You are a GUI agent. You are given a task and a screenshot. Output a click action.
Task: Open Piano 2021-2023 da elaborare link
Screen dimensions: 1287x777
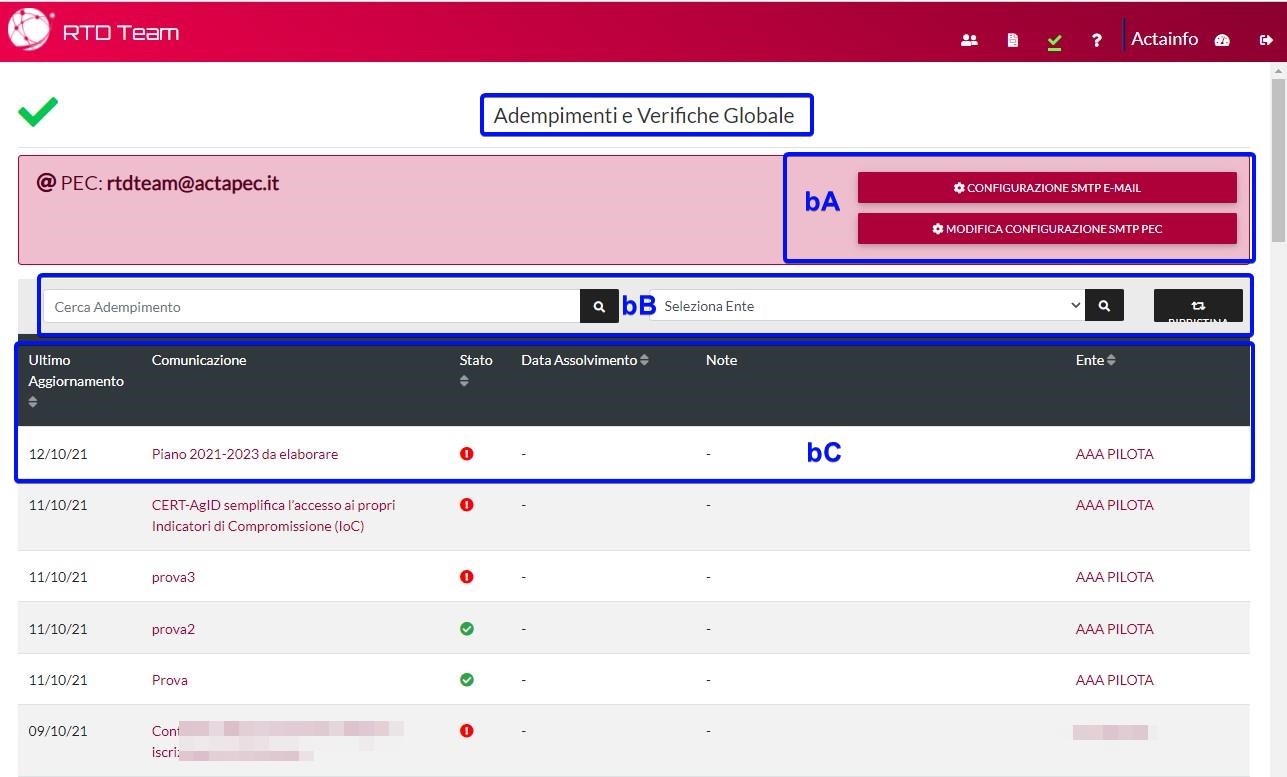[245, 454]
